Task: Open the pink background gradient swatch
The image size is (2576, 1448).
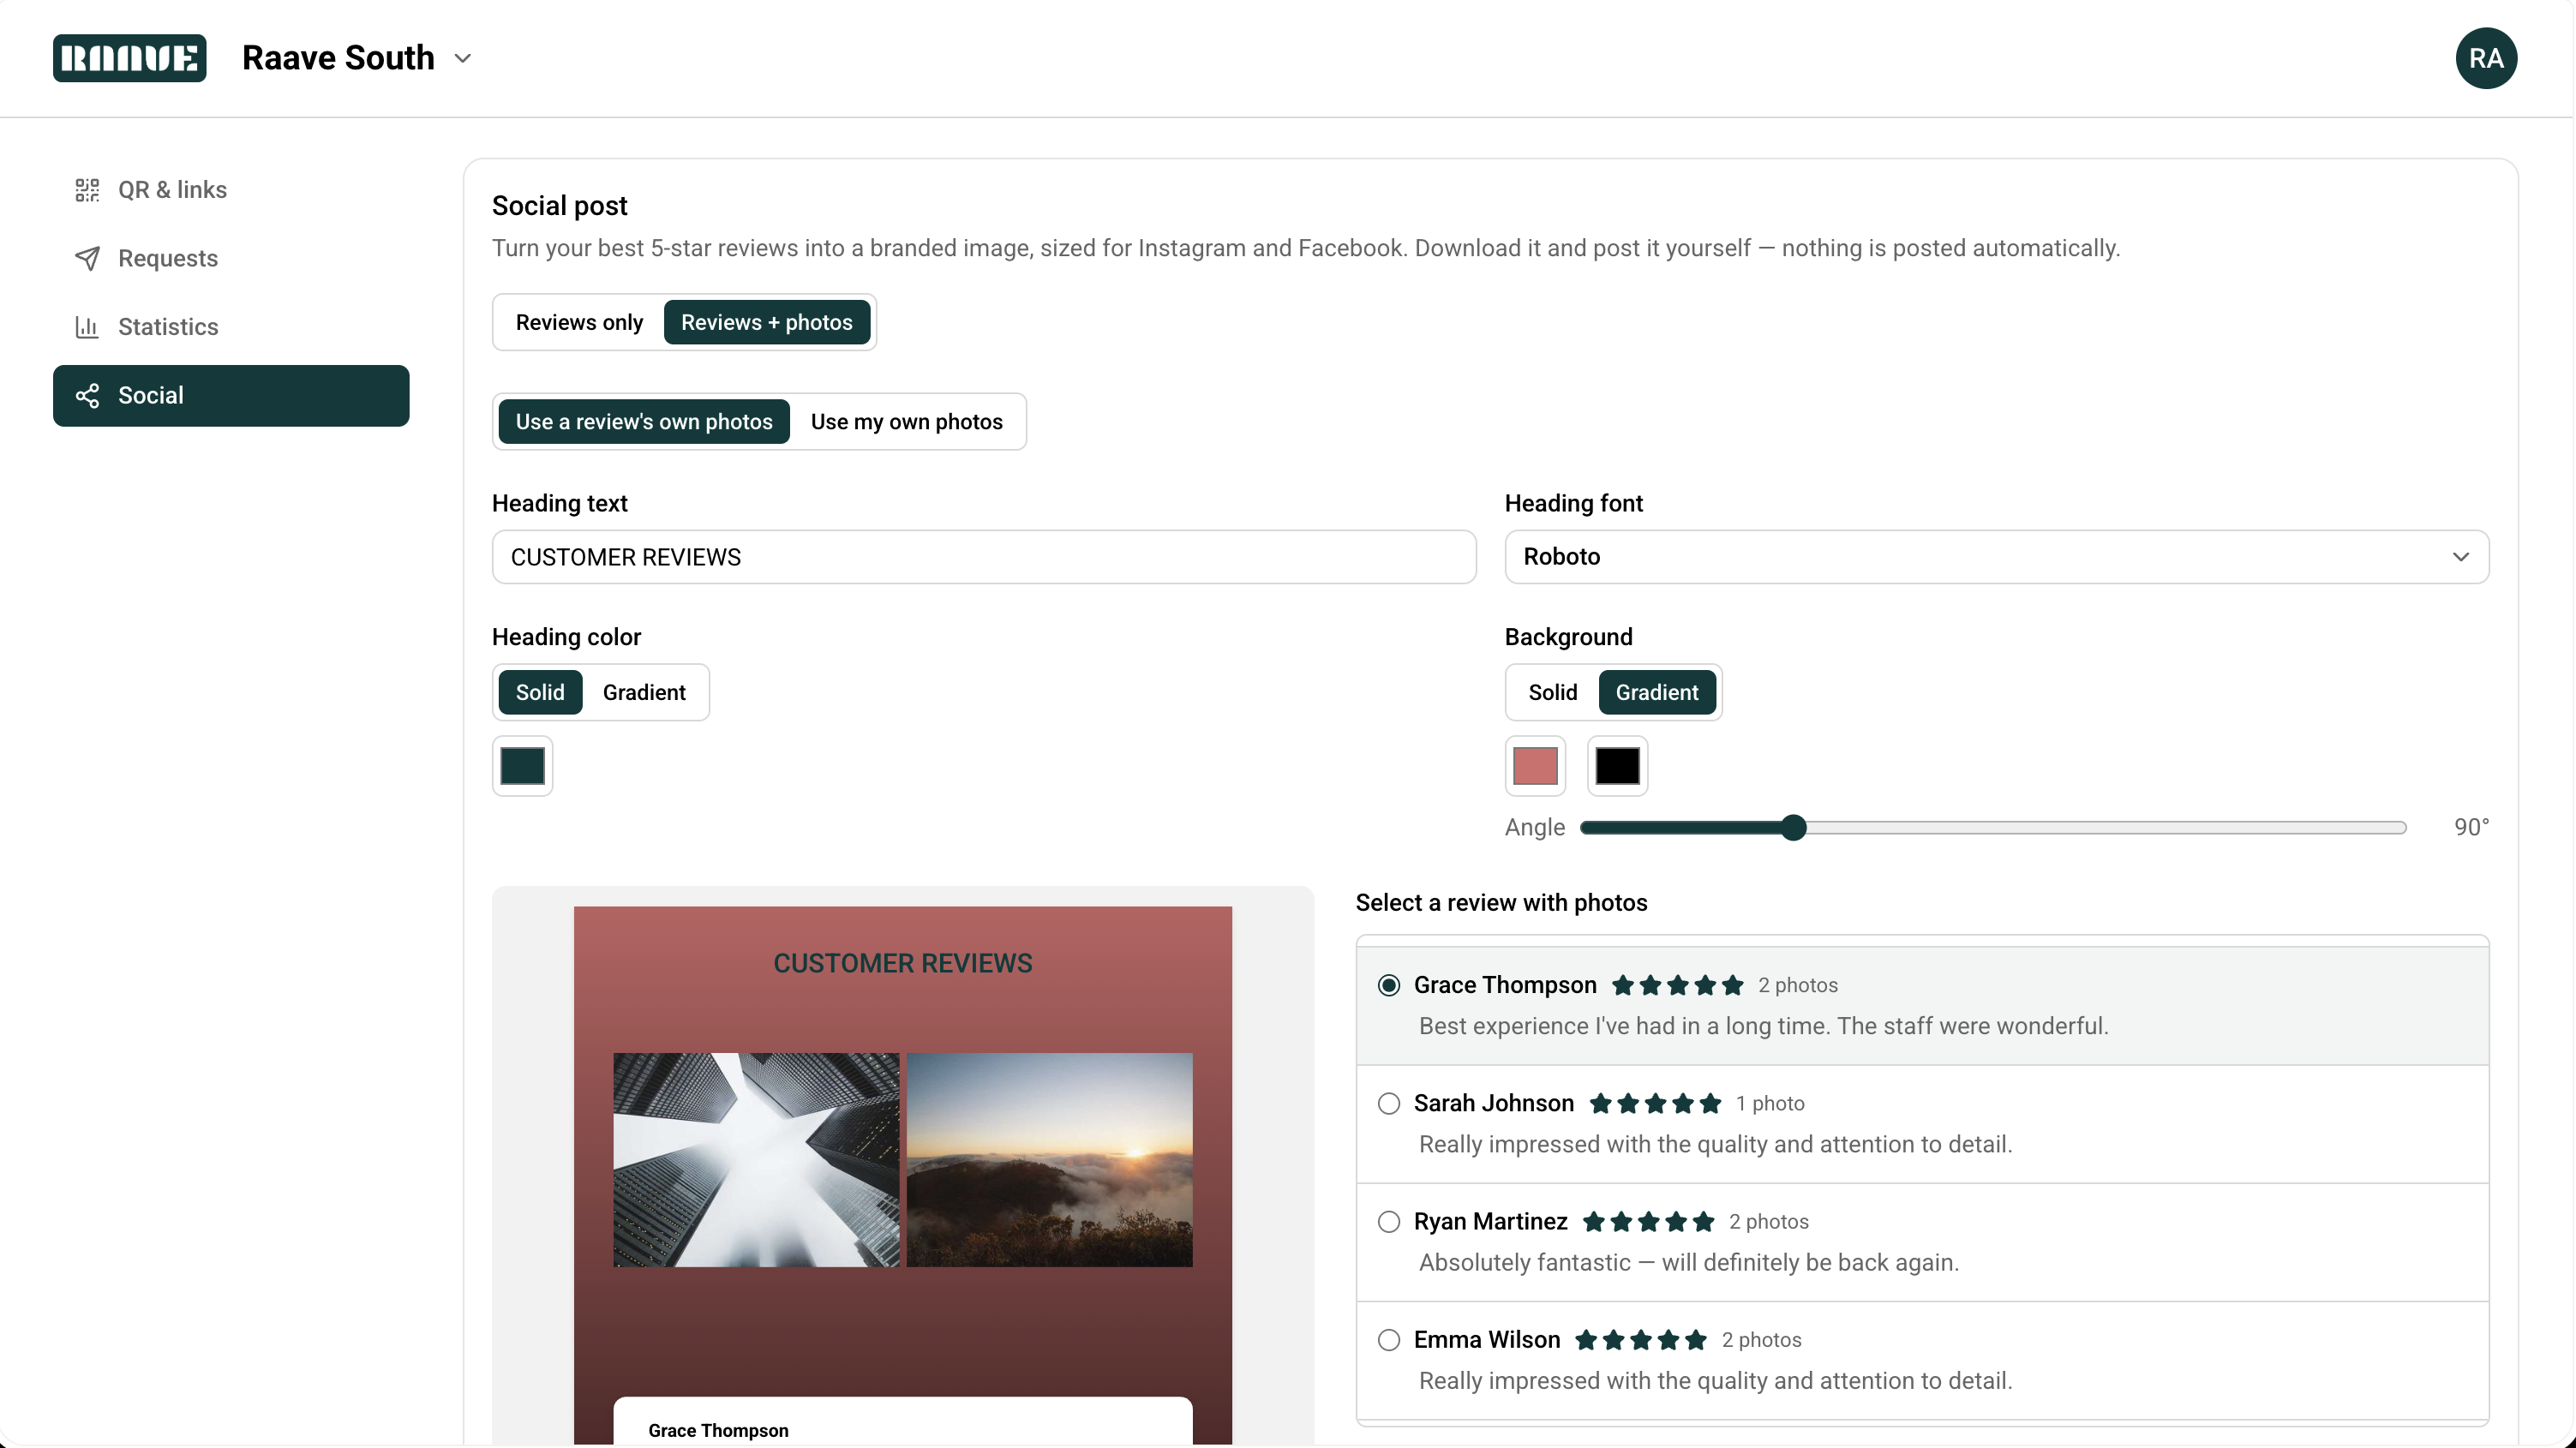Action: (1535, 766)
